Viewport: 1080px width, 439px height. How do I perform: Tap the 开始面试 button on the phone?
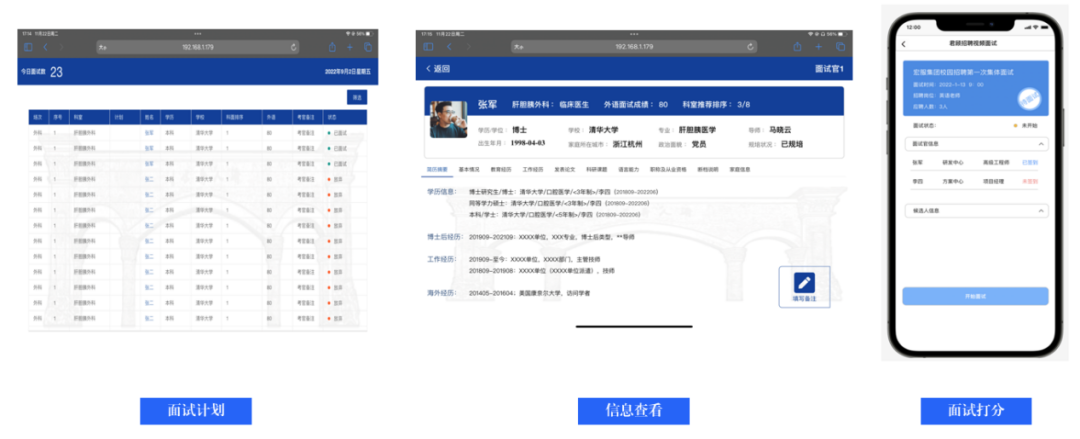tap(975, 296)
